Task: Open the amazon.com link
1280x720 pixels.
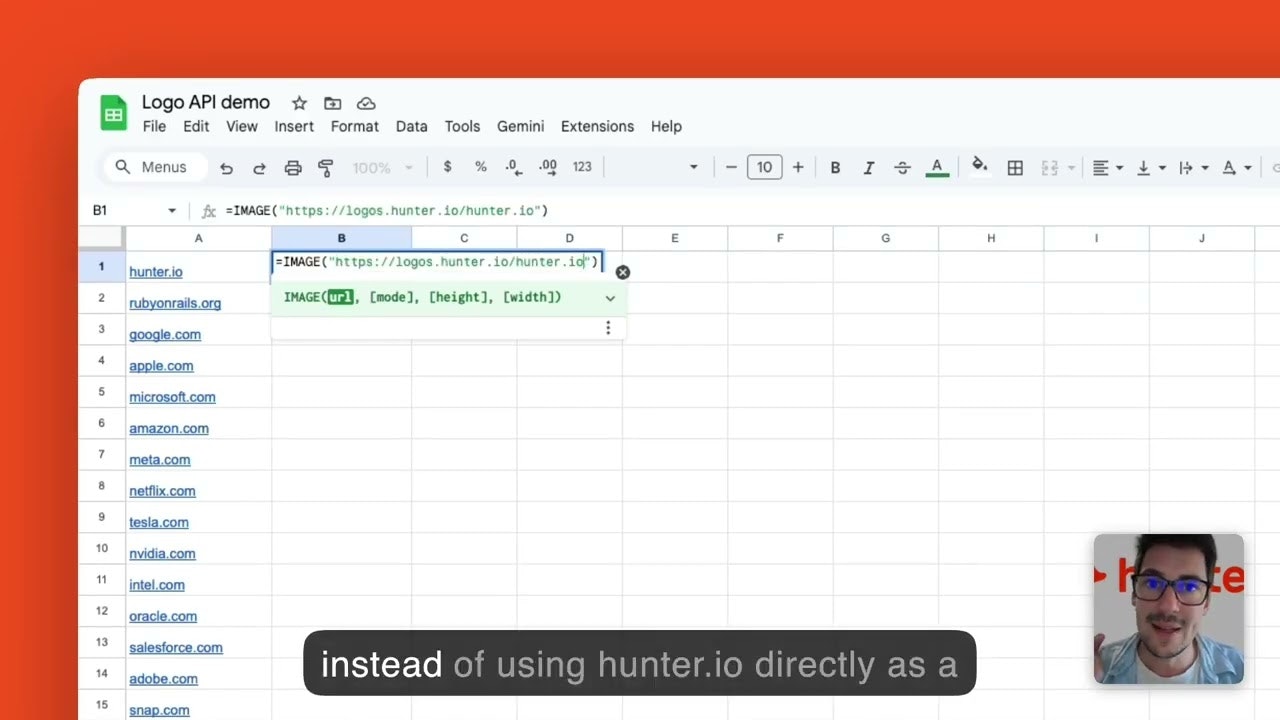Action: [169, 428]
